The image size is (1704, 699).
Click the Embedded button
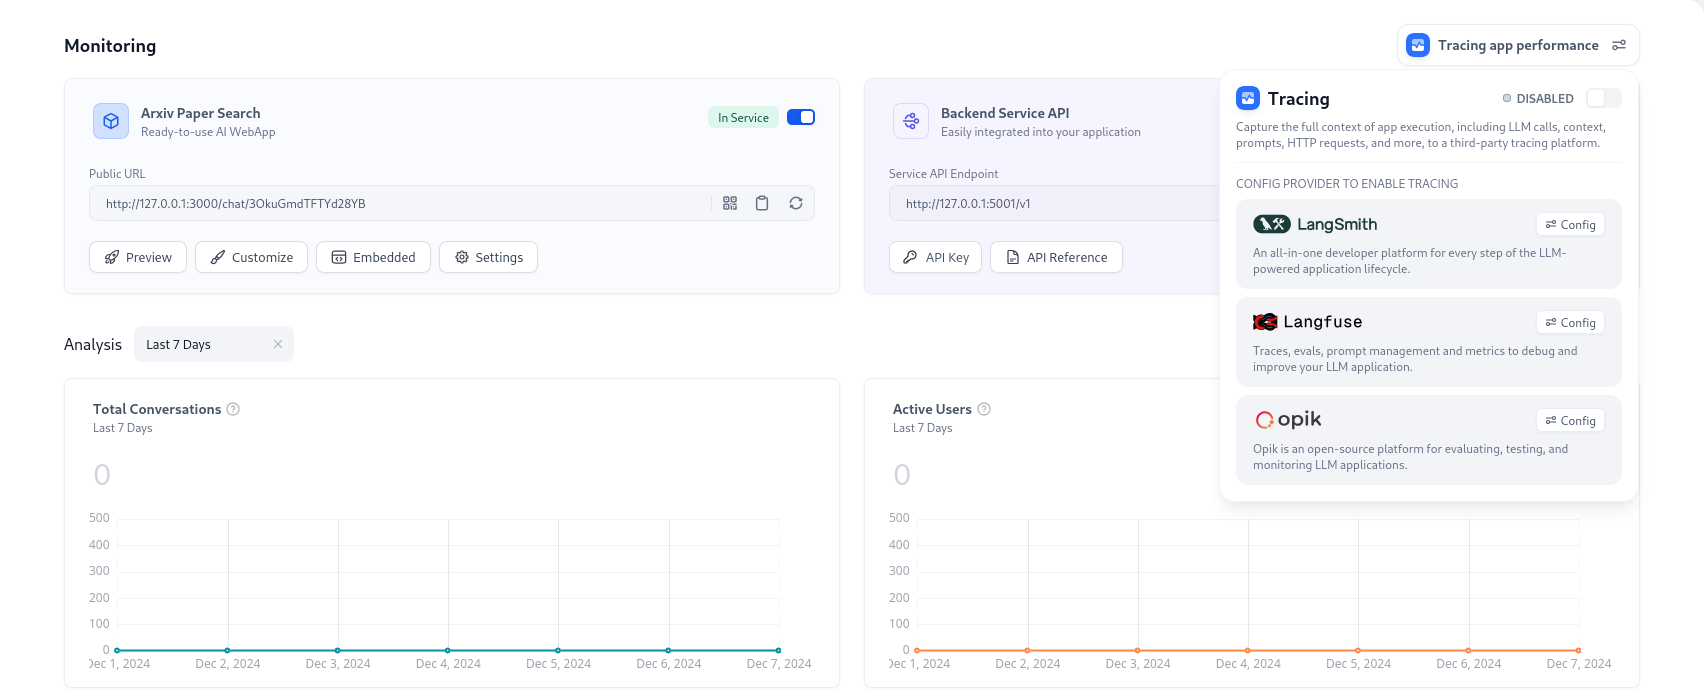373,257
